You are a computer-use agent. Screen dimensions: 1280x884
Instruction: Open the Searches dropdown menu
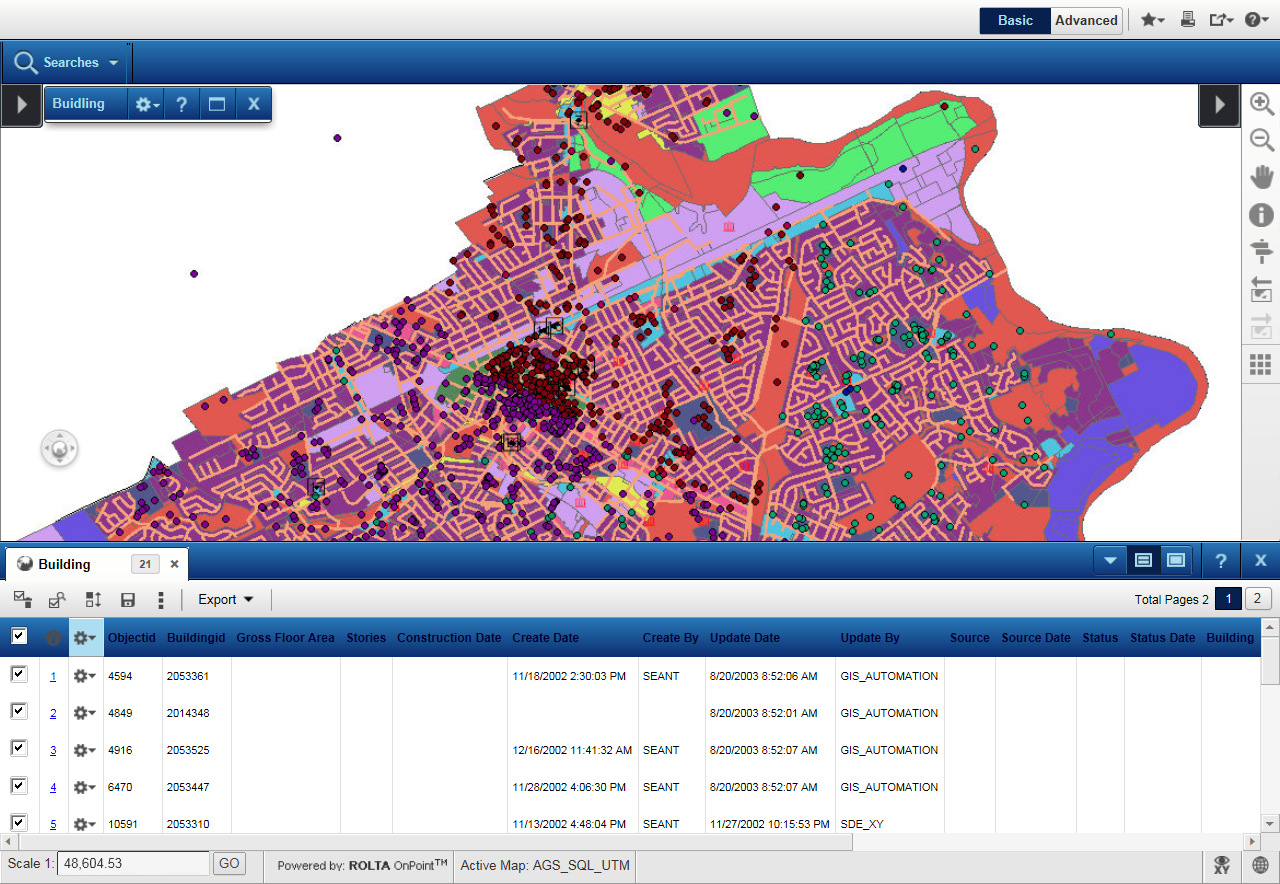tap(67, 62)
